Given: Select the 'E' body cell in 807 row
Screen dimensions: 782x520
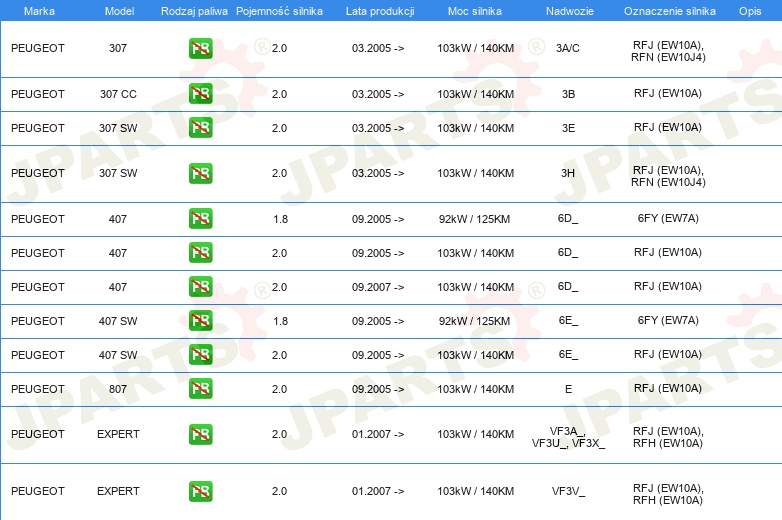Looking at the screenshot, I should click(x=569, y=389).
